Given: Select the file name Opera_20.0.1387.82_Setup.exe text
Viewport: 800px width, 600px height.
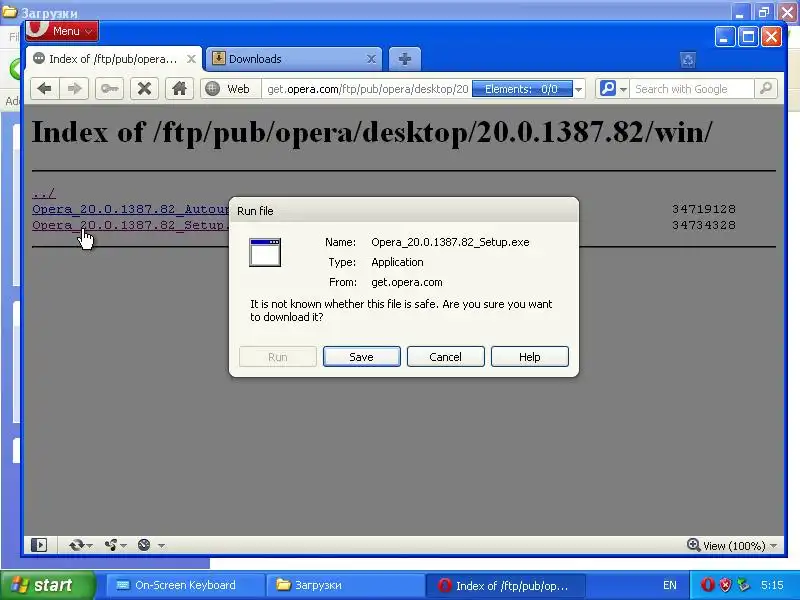Looking at the screenshot, I should click(x=450, y=242).
